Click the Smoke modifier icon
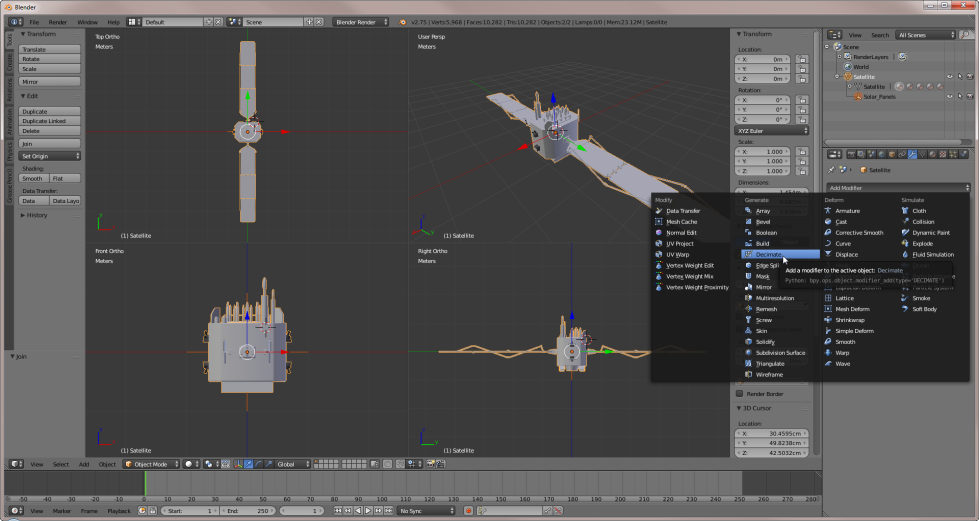Image resolution: width=979 pixels, height=521 pixels. (x=906, y=298)
